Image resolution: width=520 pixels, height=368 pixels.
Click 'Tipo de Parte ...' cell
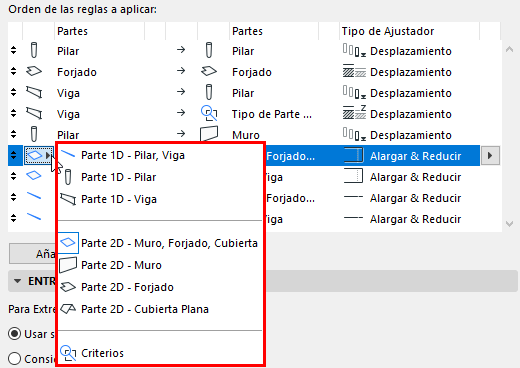click(x=272, y=114)
